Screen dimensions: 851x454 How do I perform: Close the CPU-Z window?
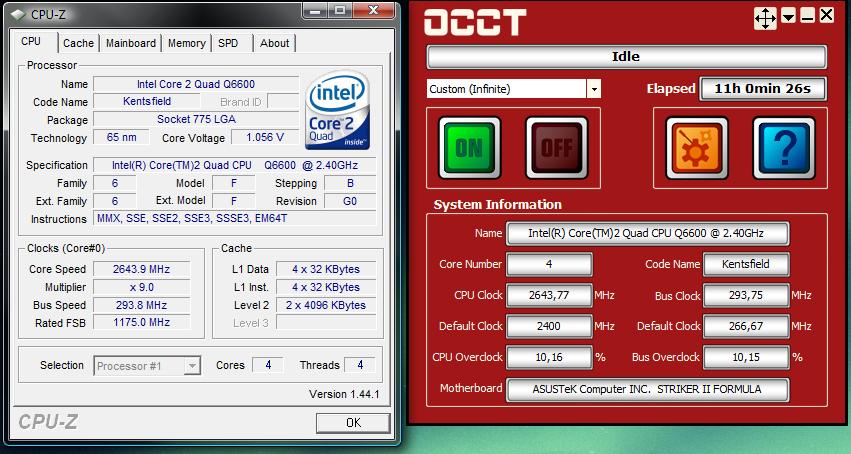[x=373, y=11]
